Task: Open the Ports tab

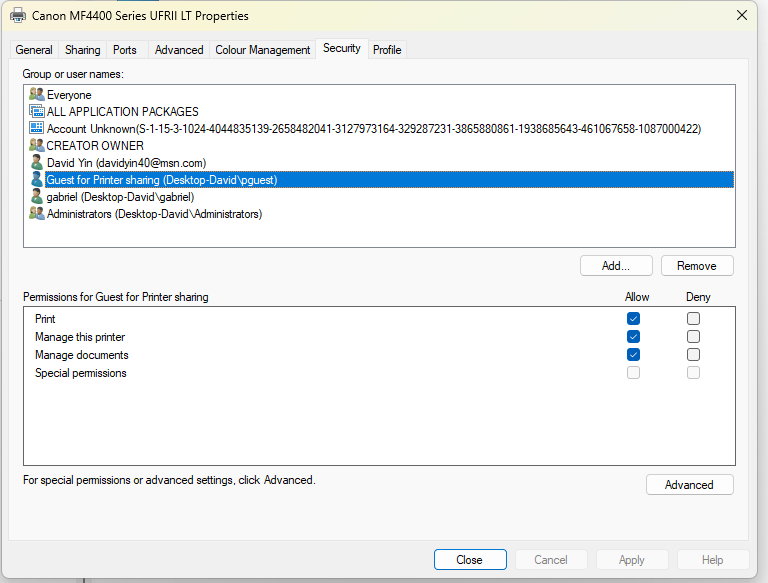Action: click(x=125, y=50)
